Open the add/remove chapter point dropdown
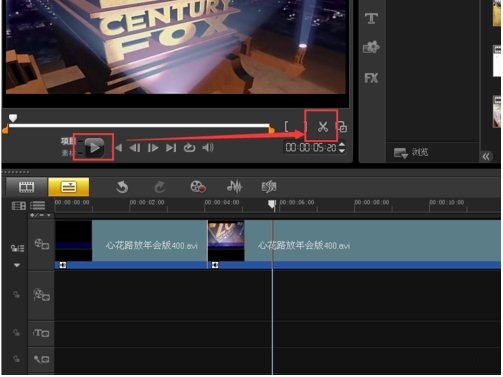The image size is (503, 377). pyautogui.click(x=41, y=215)
